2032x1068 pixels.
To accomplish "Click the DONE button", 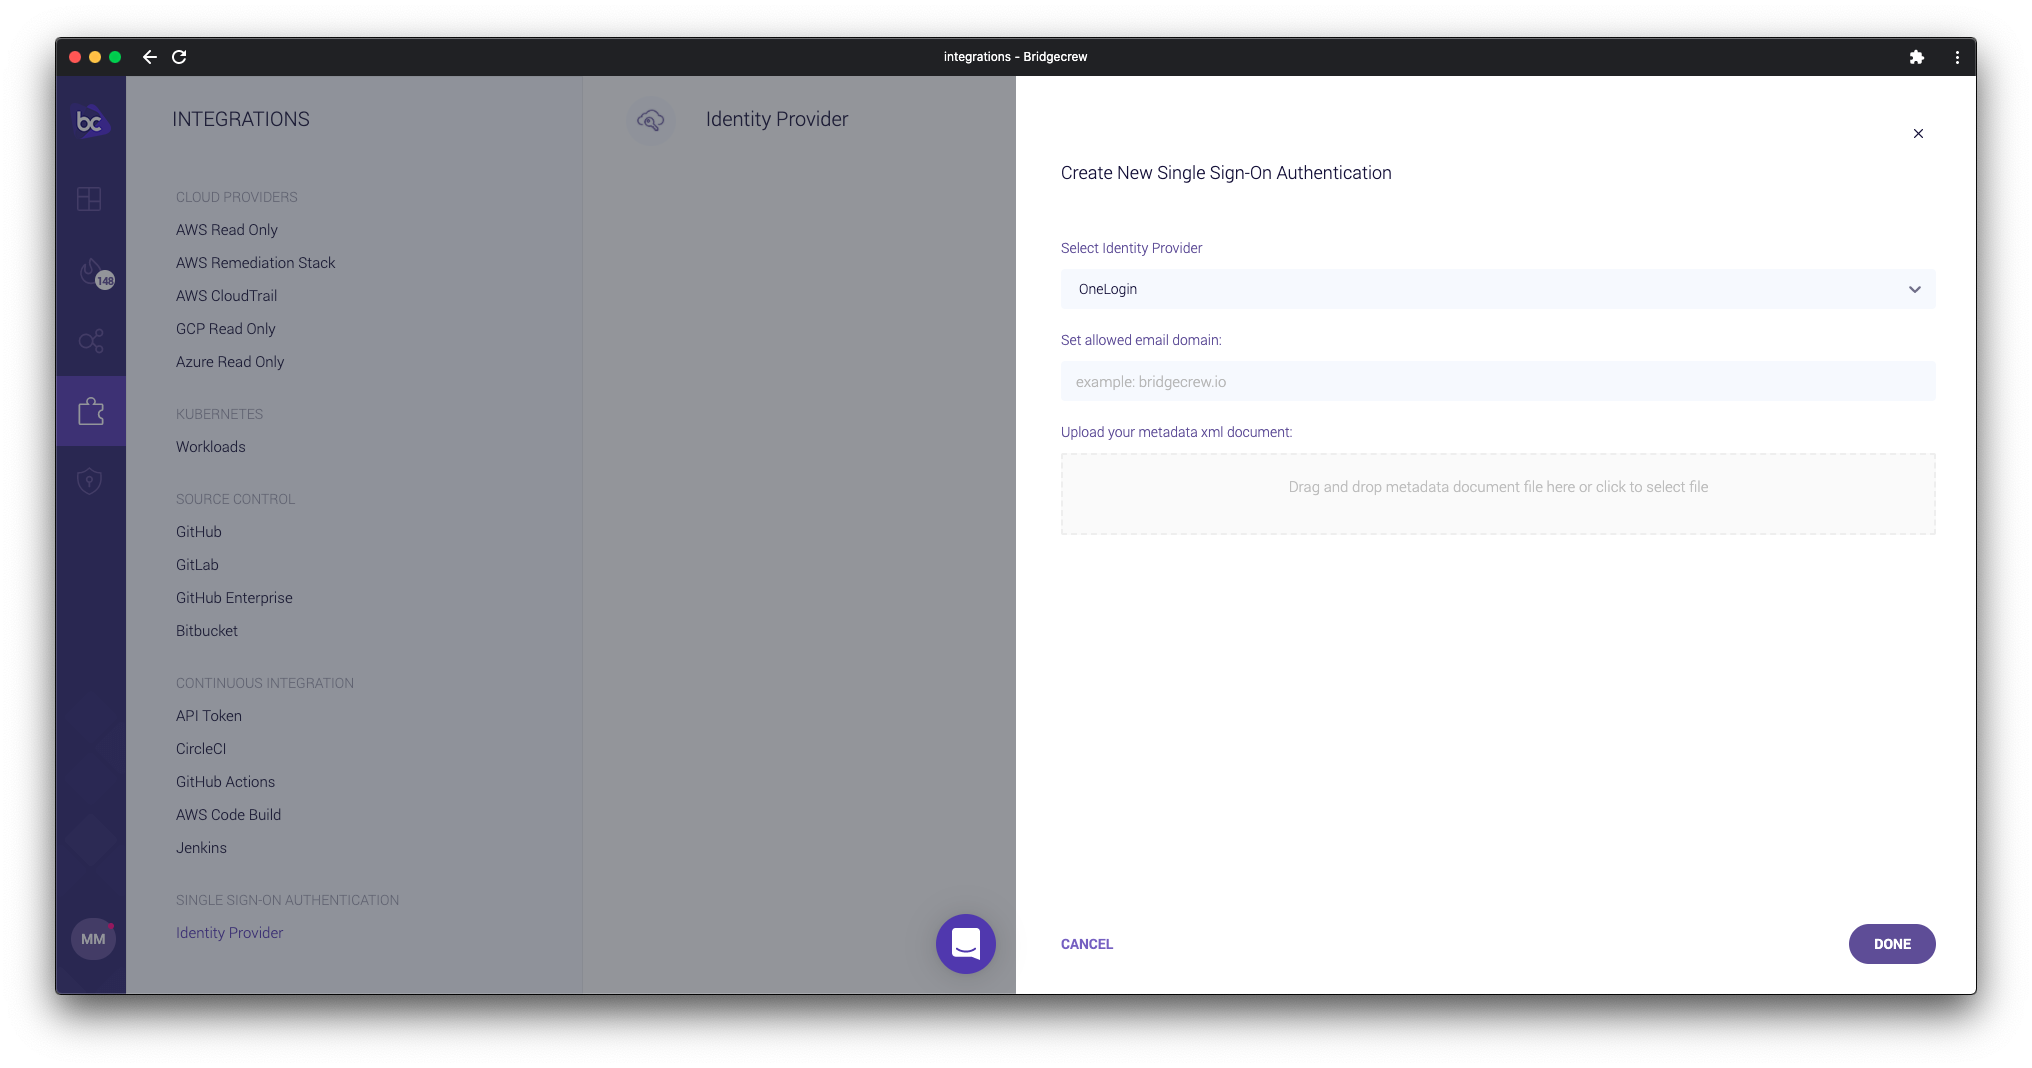I will [1892, 944].
